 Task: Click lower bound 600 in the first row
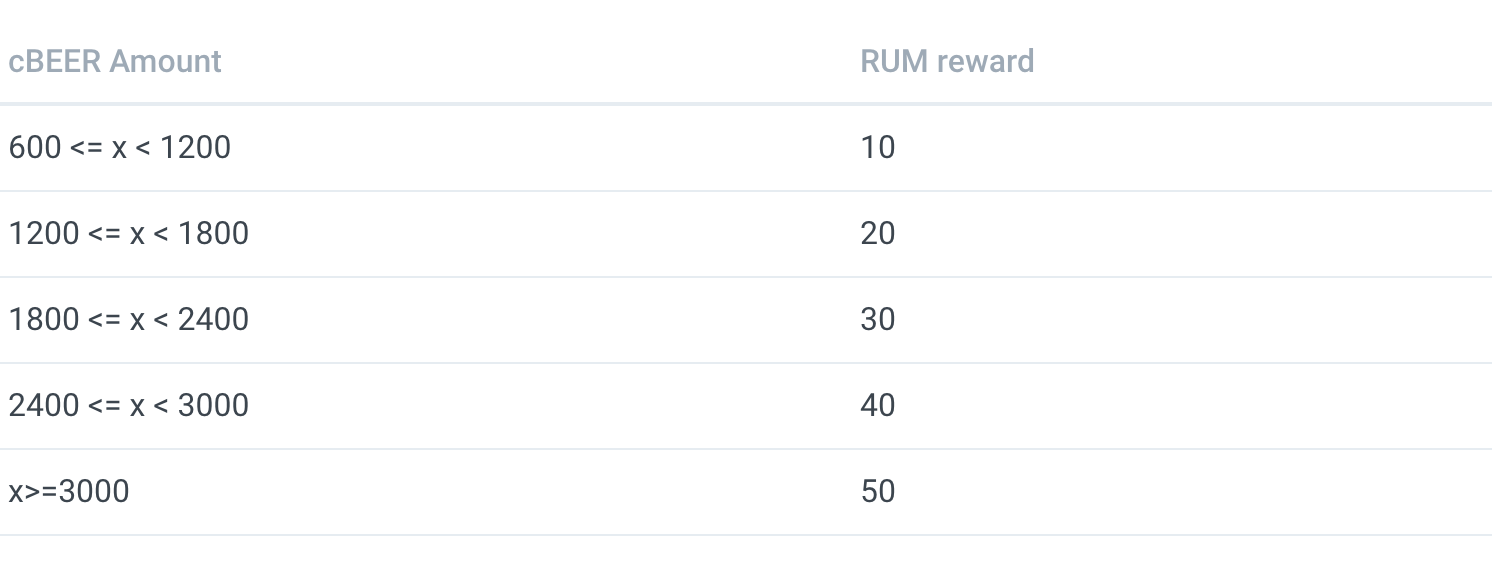pyautogui.click(x=35, y=148)
